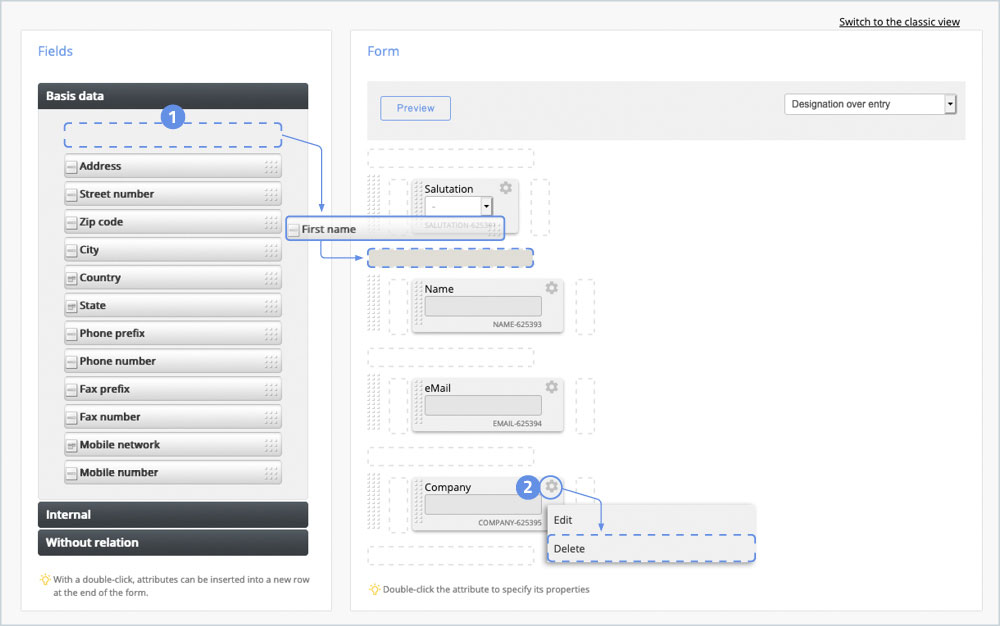Image resolution: width=1000 pixels, height=626 pixels.
Task: Click the Preview button
Action: pyautogui.click(x=415, y=108)
